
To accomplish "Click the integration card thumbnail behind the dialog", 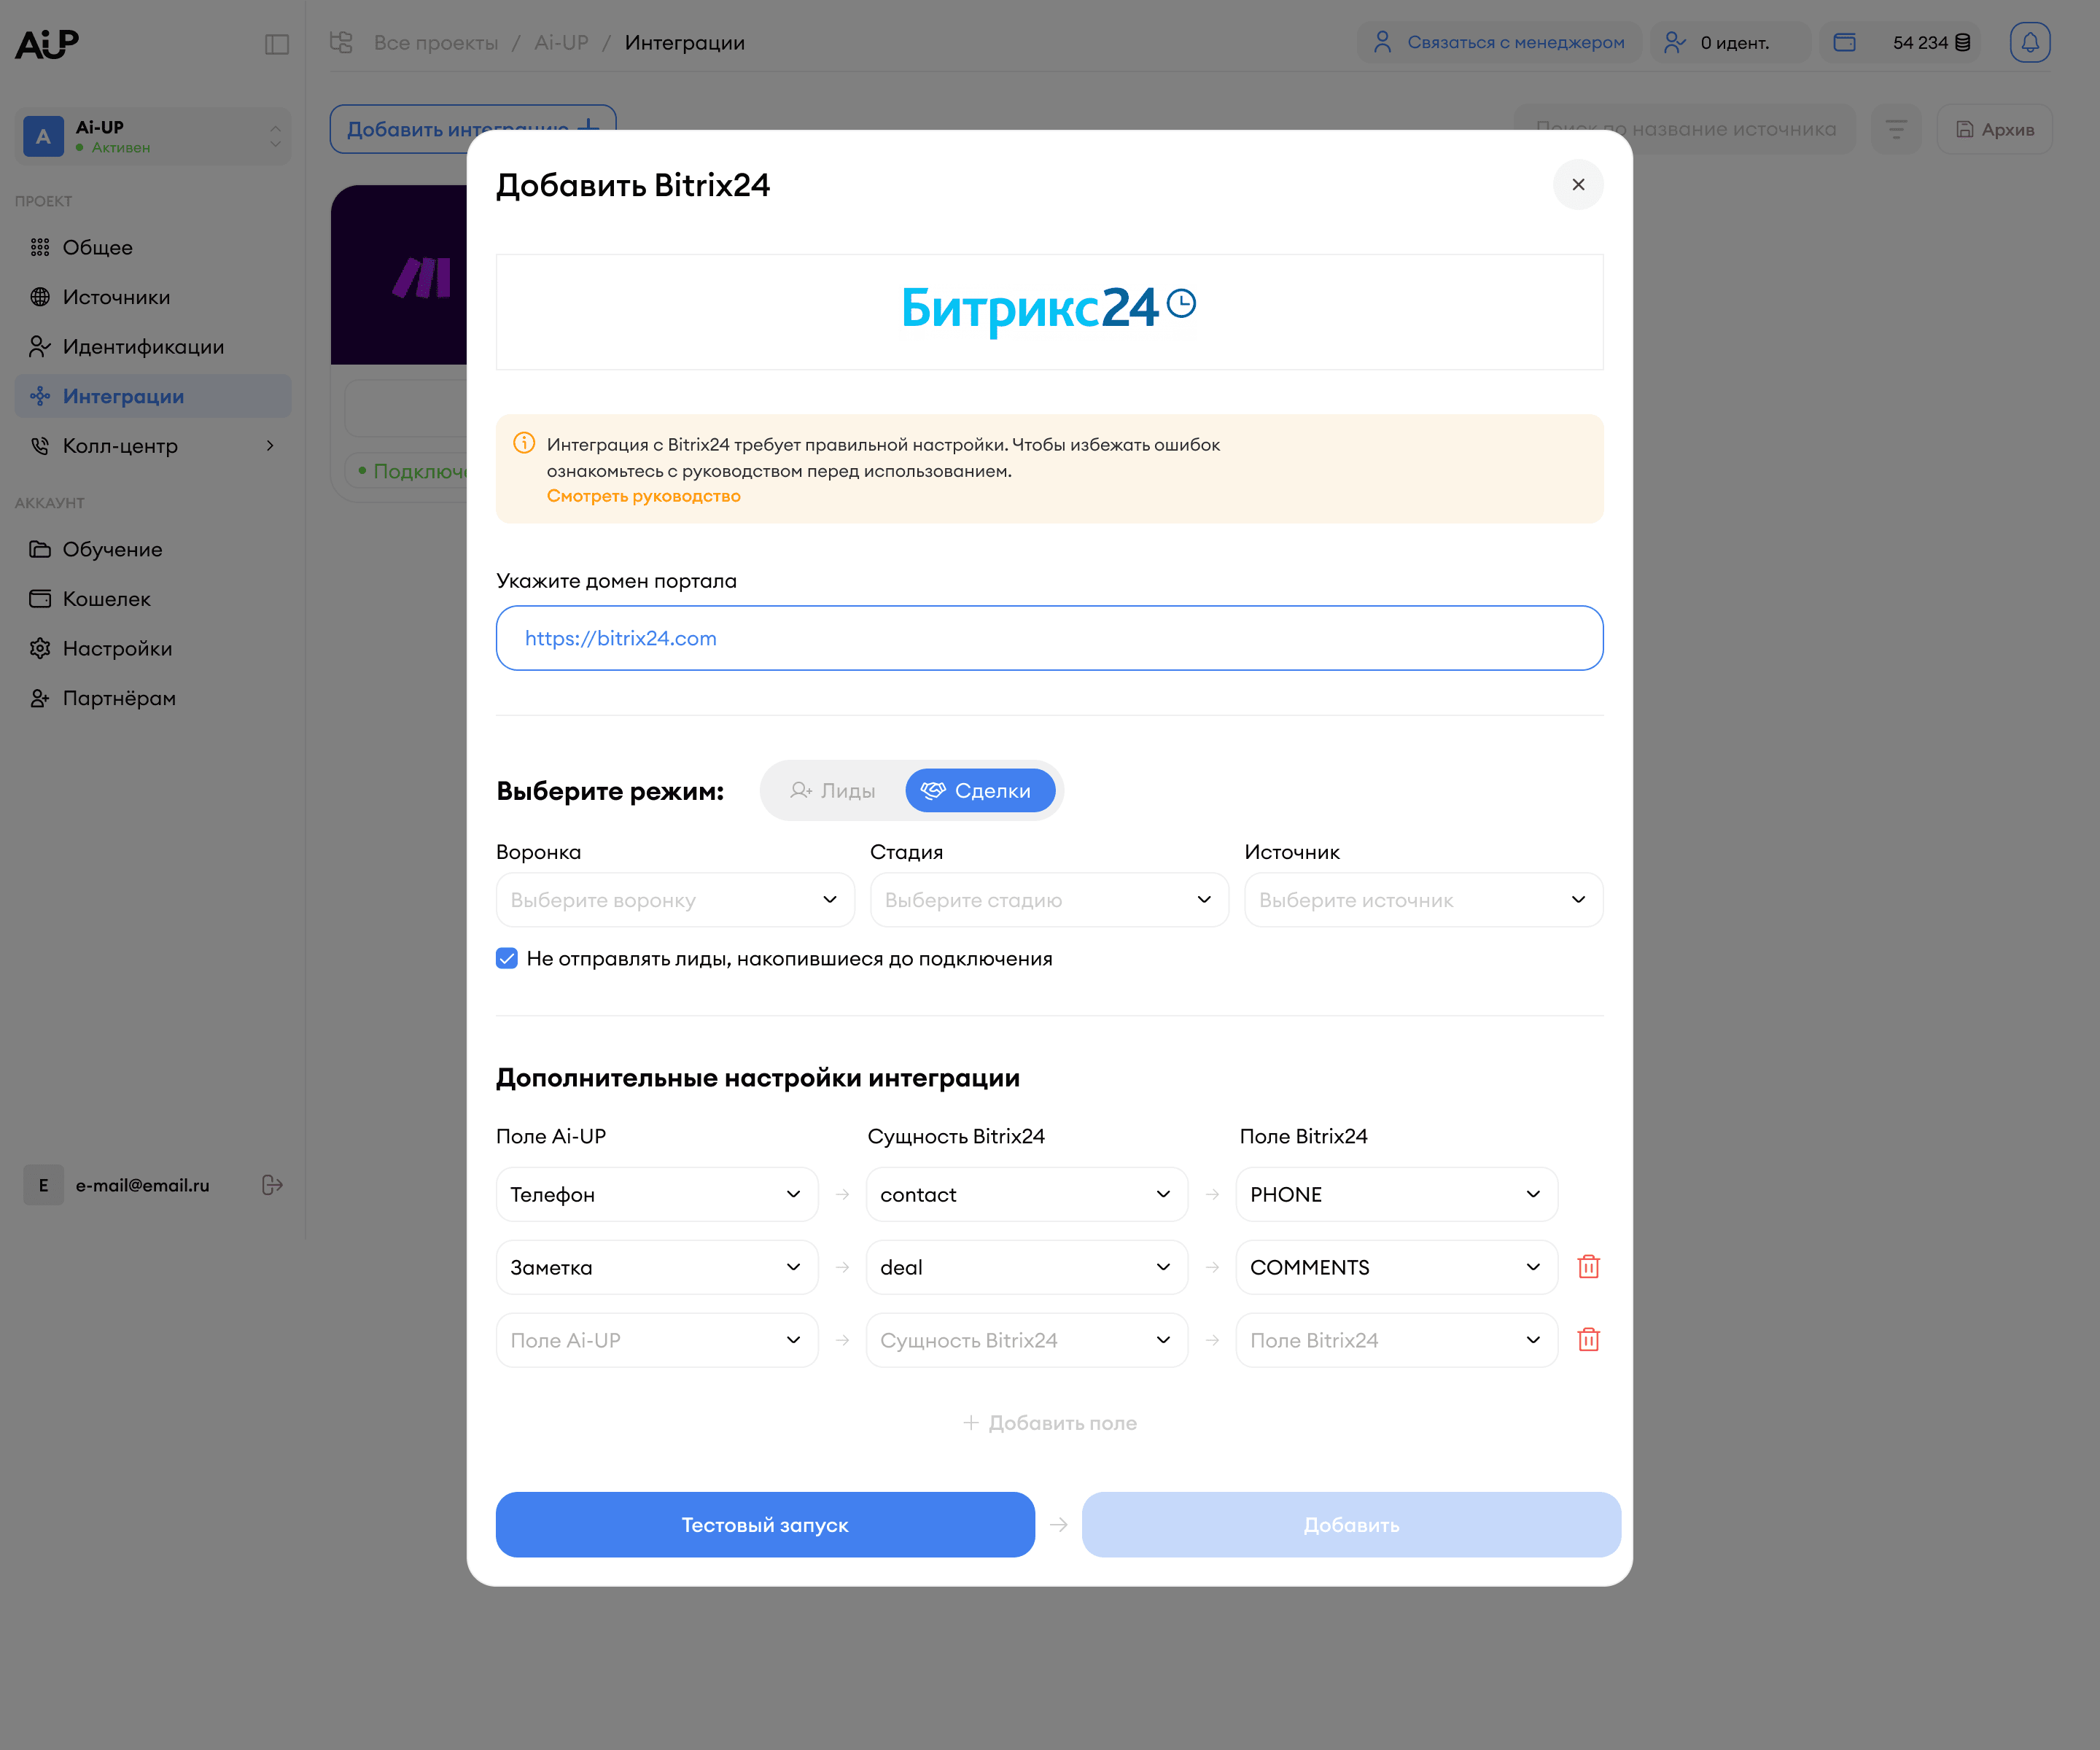I will tap(399, 275).
